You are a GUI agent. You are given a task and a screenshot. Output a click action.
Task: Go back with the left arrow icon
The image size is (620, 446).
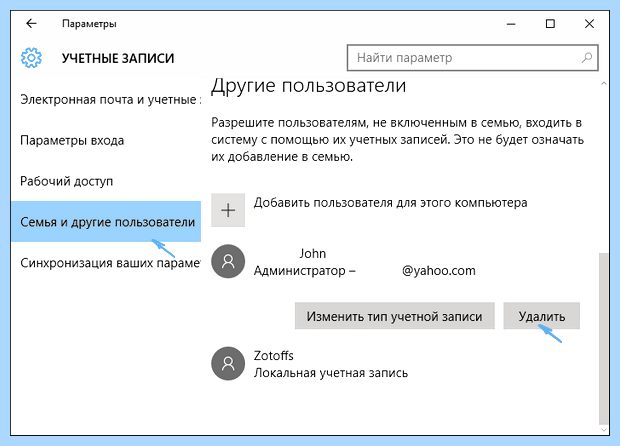31,24
